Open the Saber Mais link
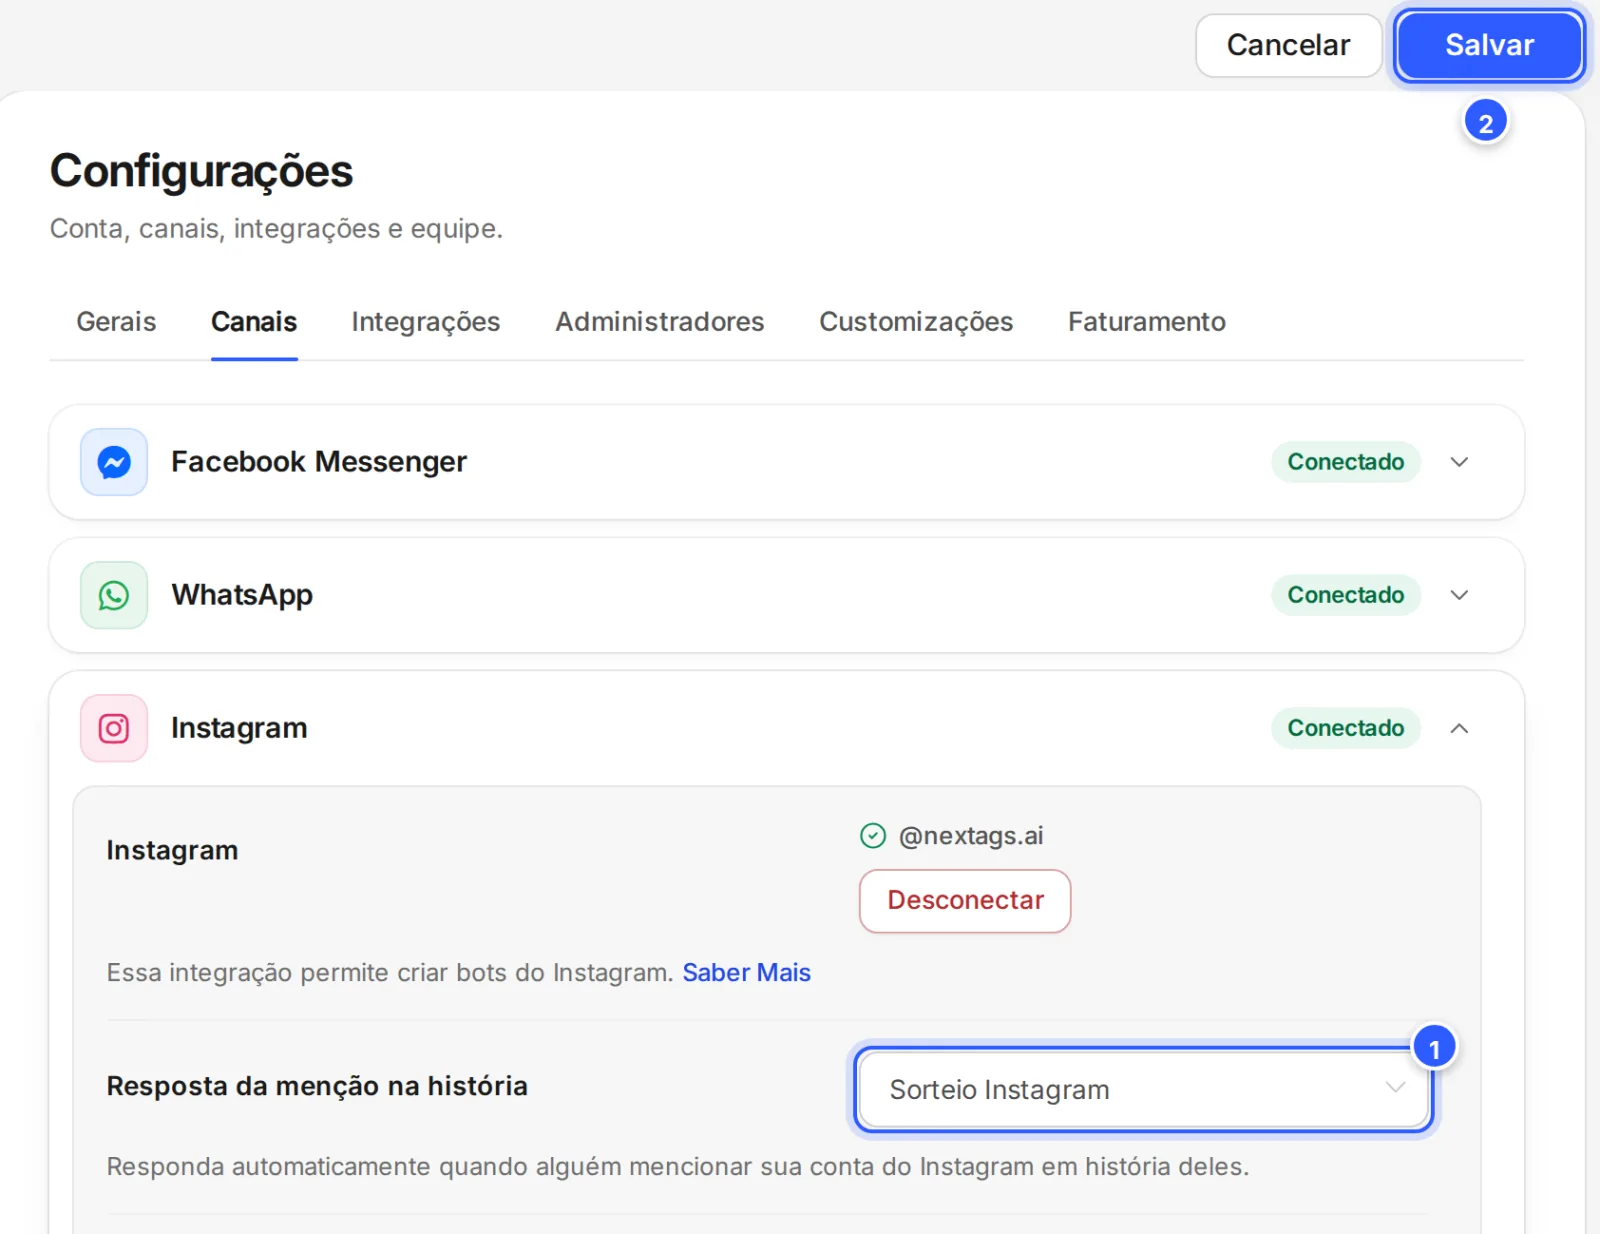The width and height of the screenshot is (1600, 1234). coord(746,973)
